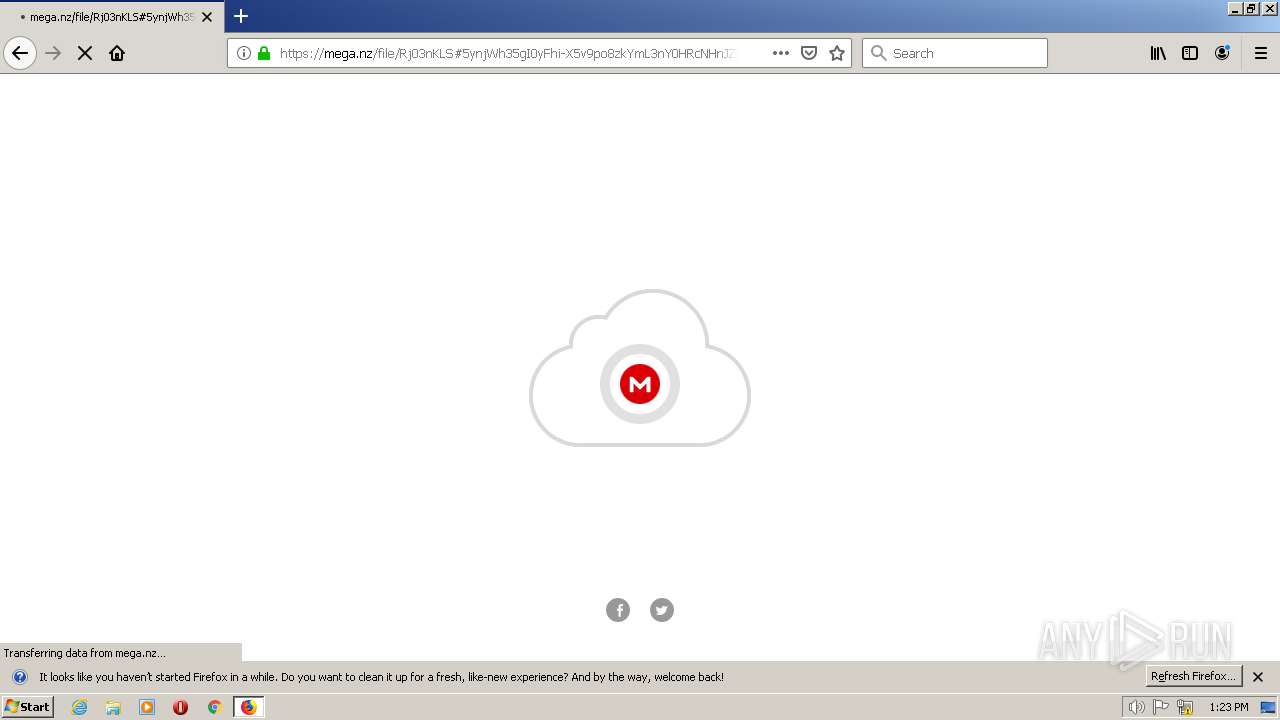The width and height of the screenshot is (1280, 720).
Task: Dismiss the Firefox refresh notification bar
Action: click(x=1258, y=677)
